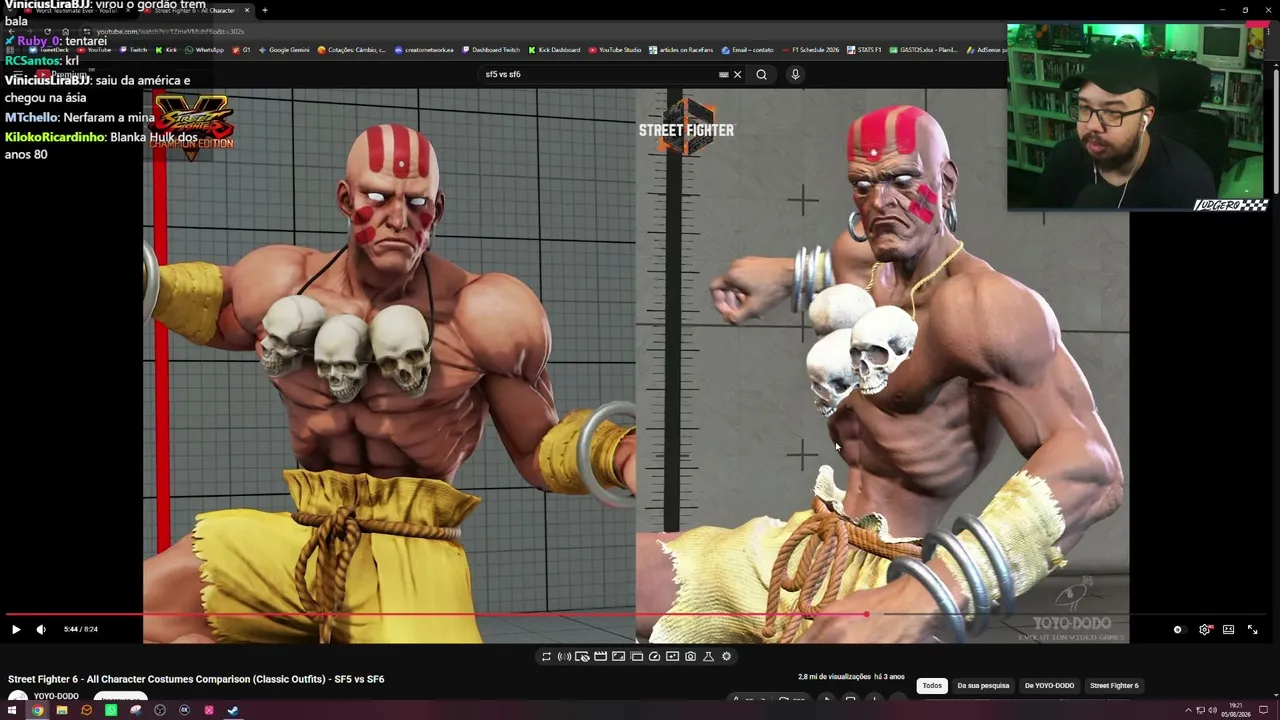Take a screenshot with the camera icon

click(x=690, y=657)
